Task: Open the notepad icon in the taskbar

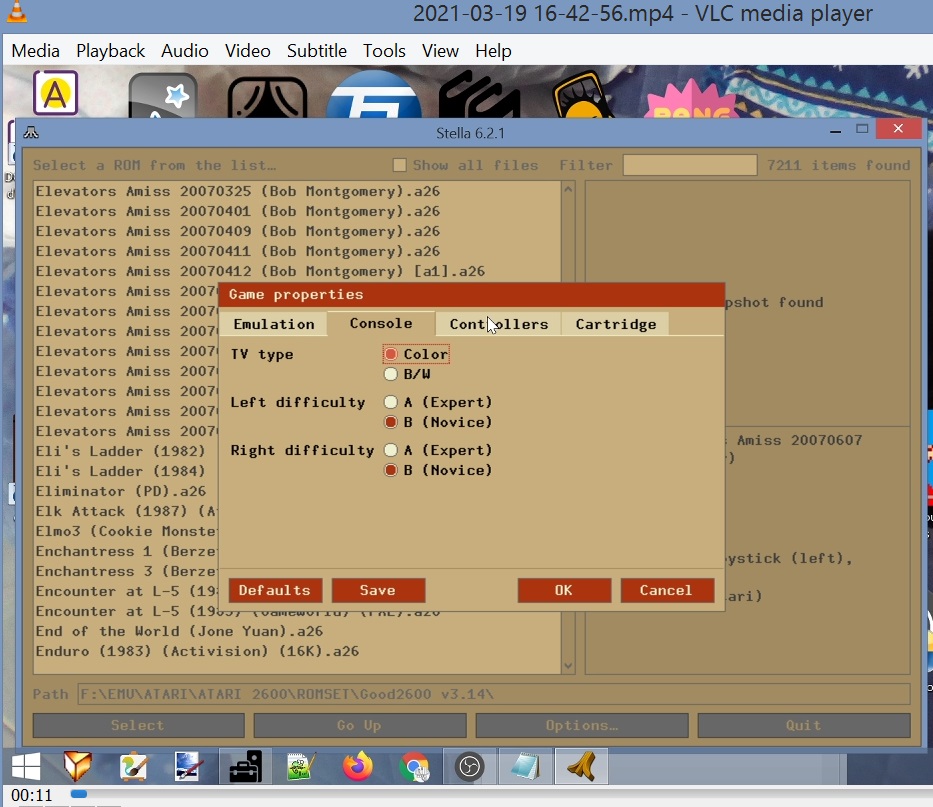Action: coord(525,767)
